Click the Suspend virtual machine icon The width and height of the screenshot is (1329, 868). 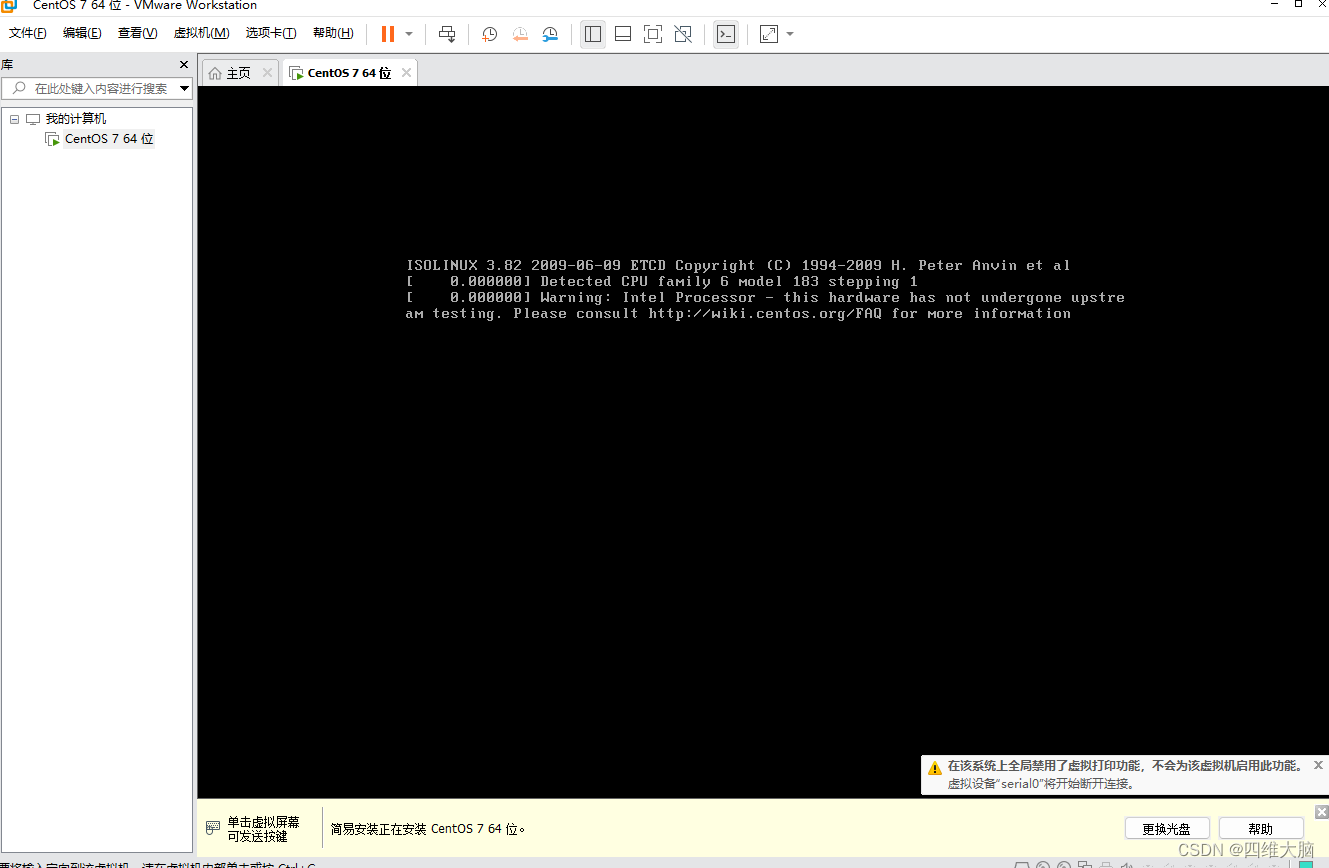pos(387,33)
